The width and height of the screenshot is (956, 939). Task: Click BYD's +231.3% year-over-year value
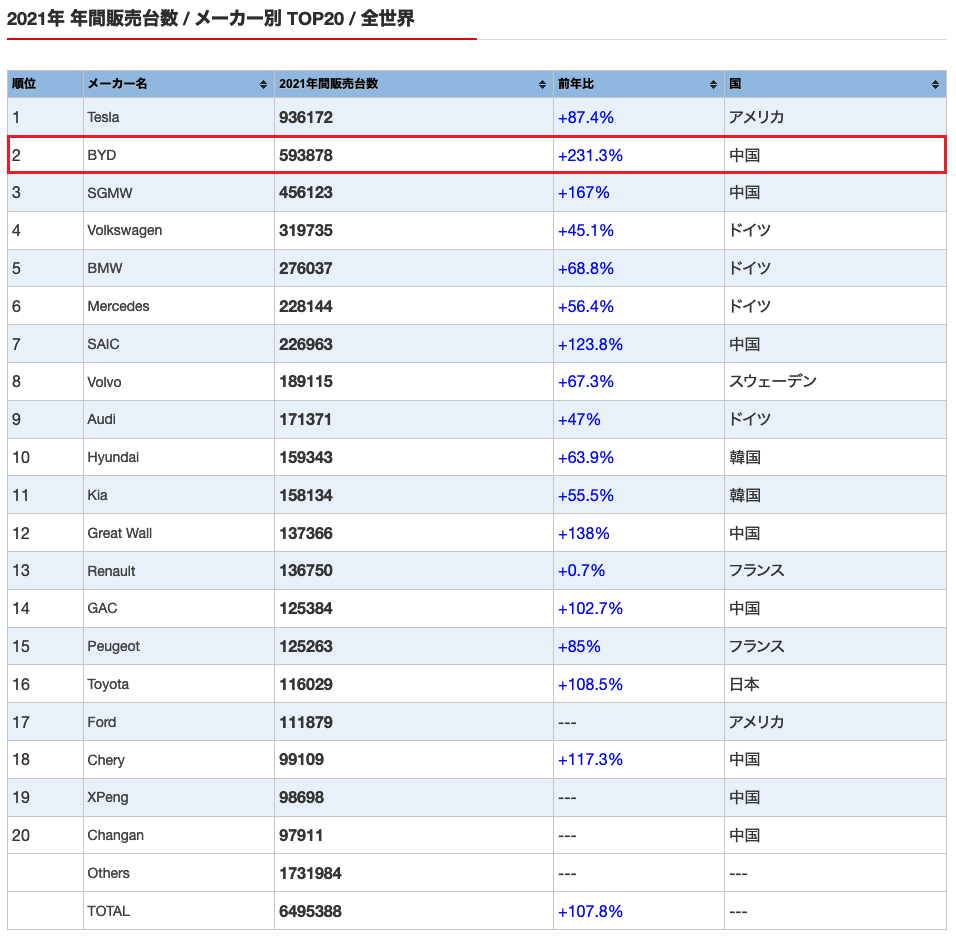coord(590,155)
